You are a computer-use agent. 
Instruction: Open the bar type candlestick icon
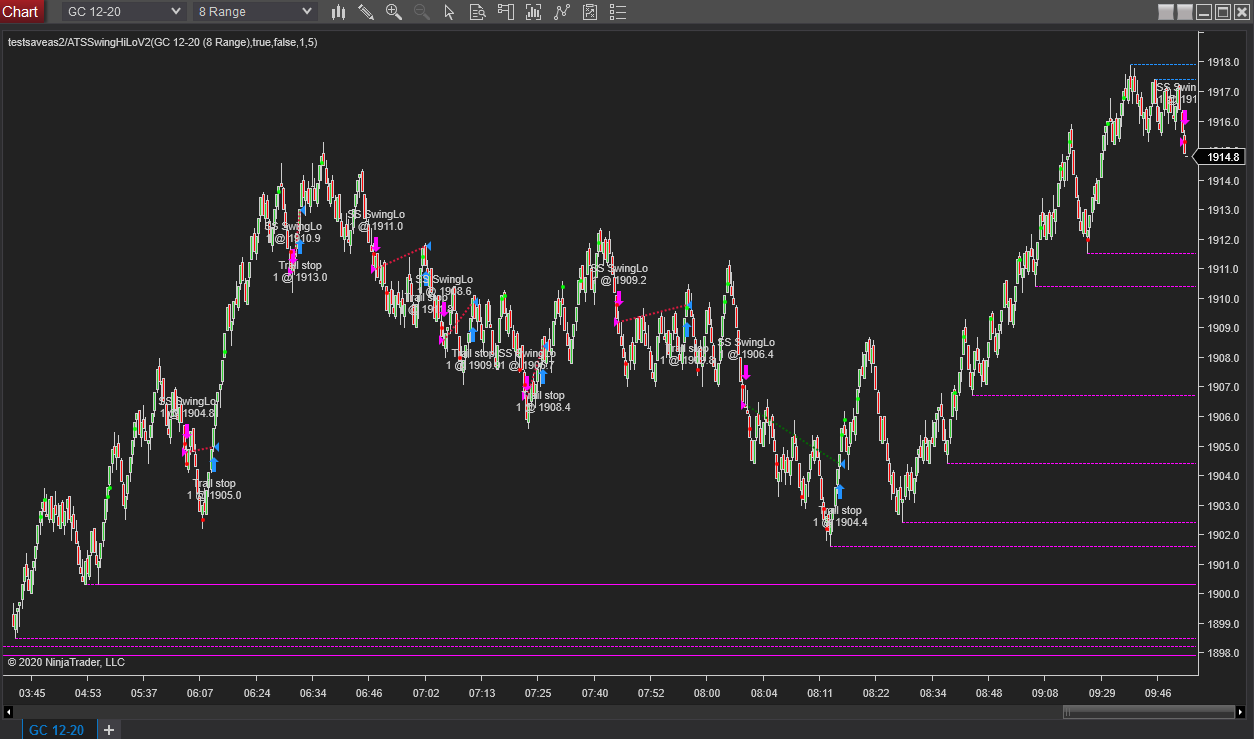click(338, 12)
